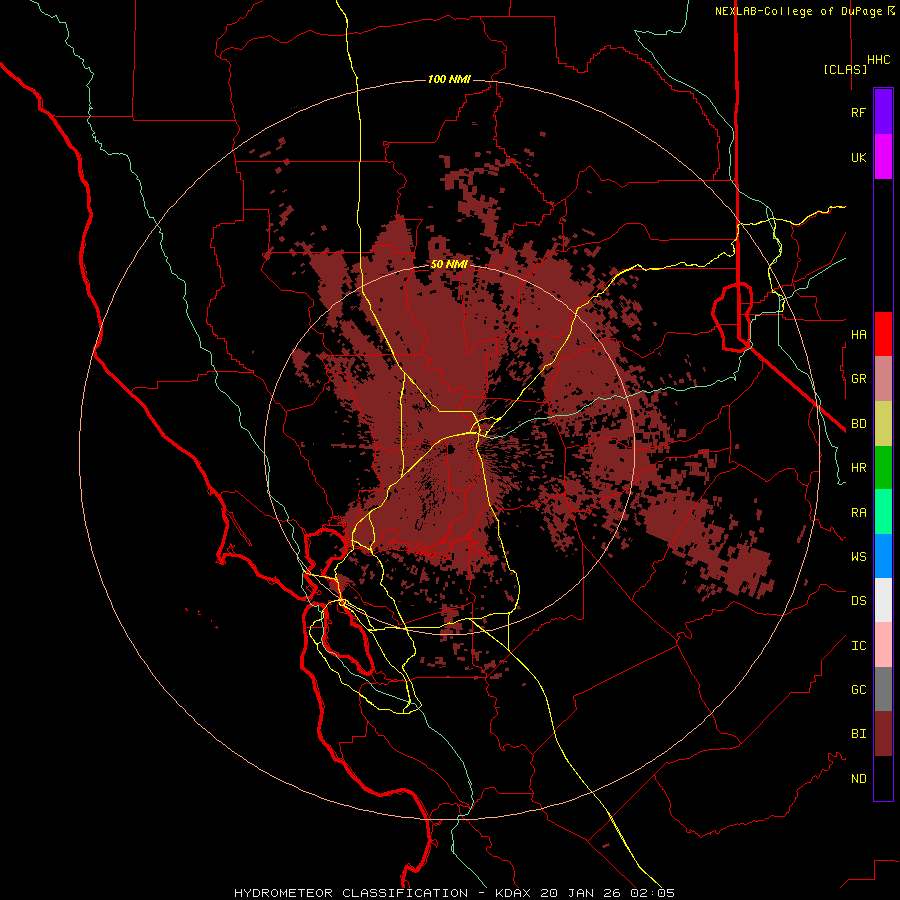Select the GR pink legend swatch
Viewport: 900px width, 900px height.
click(883, 379)
